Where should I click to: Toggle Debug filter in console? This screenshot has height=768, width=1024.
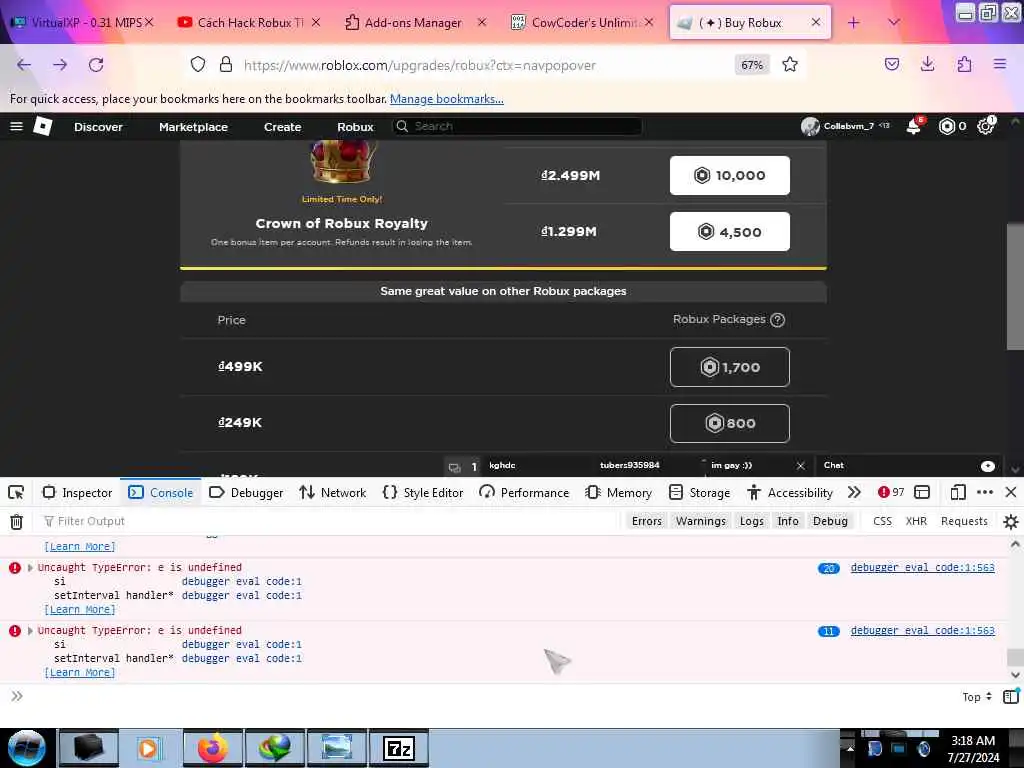830,521
